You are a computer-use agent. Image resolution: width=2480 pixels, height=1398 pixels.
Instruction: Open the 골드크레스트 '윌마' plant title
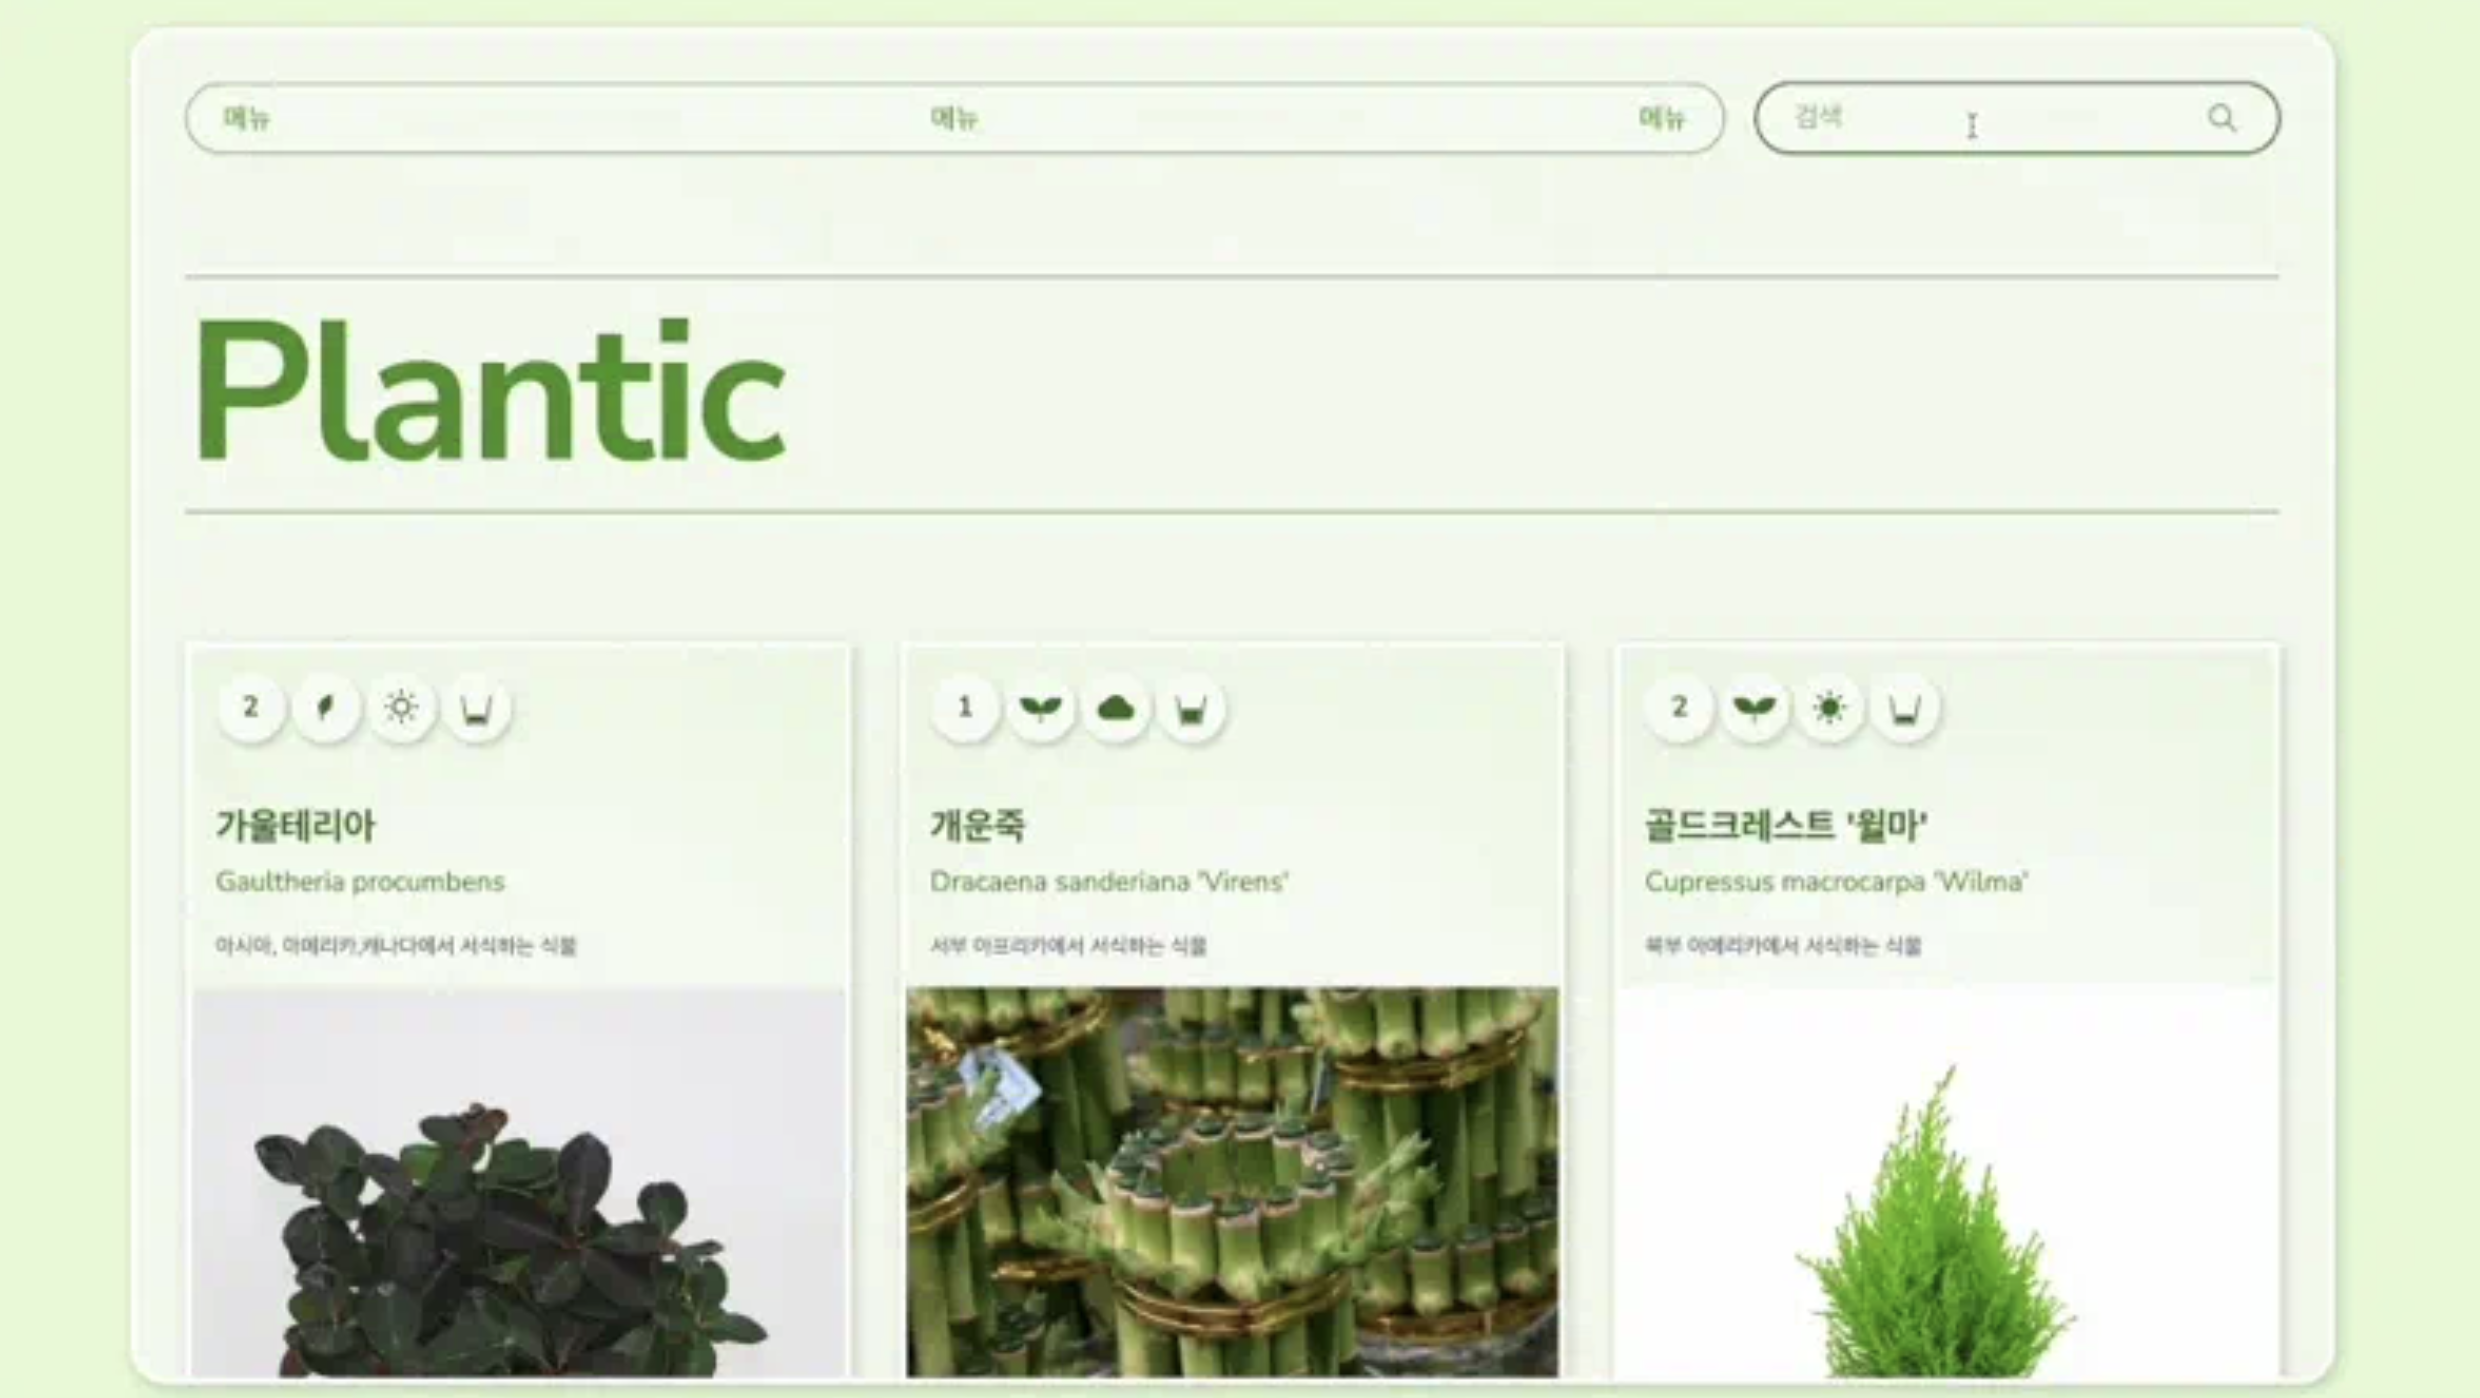(1786, 826)
